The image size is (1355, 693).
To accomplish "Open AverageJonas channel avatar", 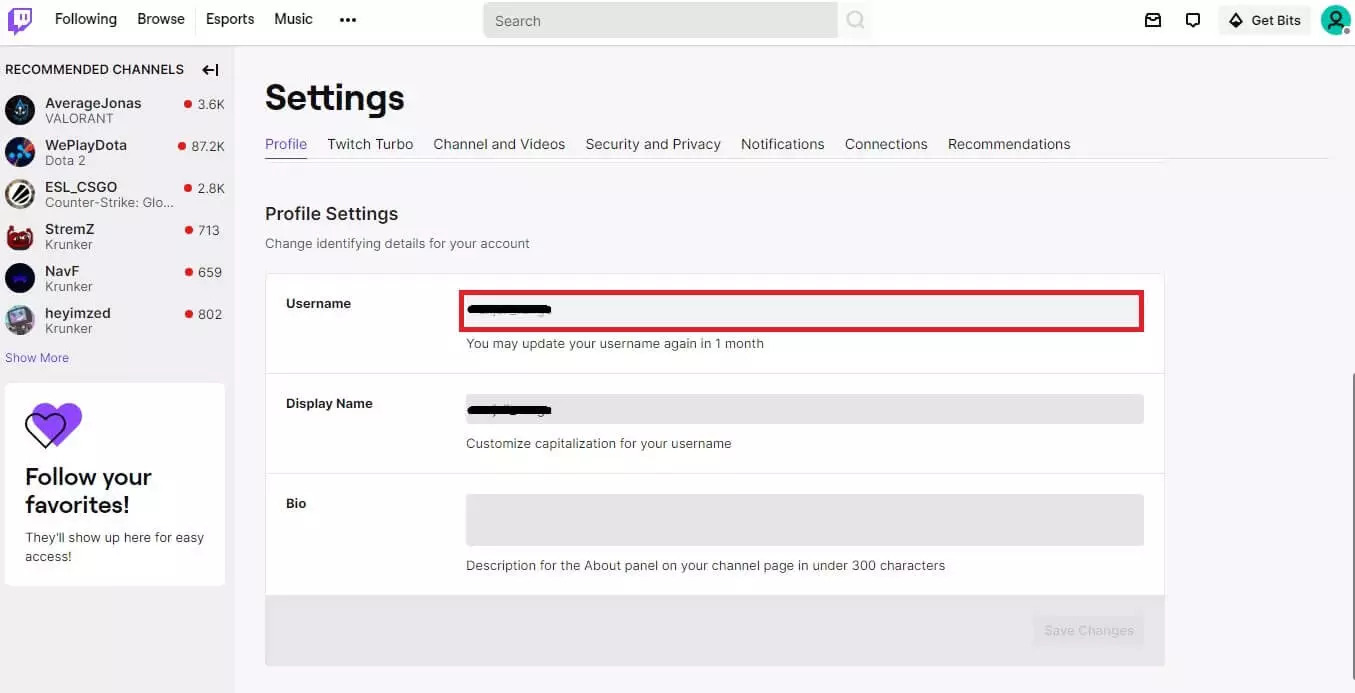I will click(x=20, y=110).
